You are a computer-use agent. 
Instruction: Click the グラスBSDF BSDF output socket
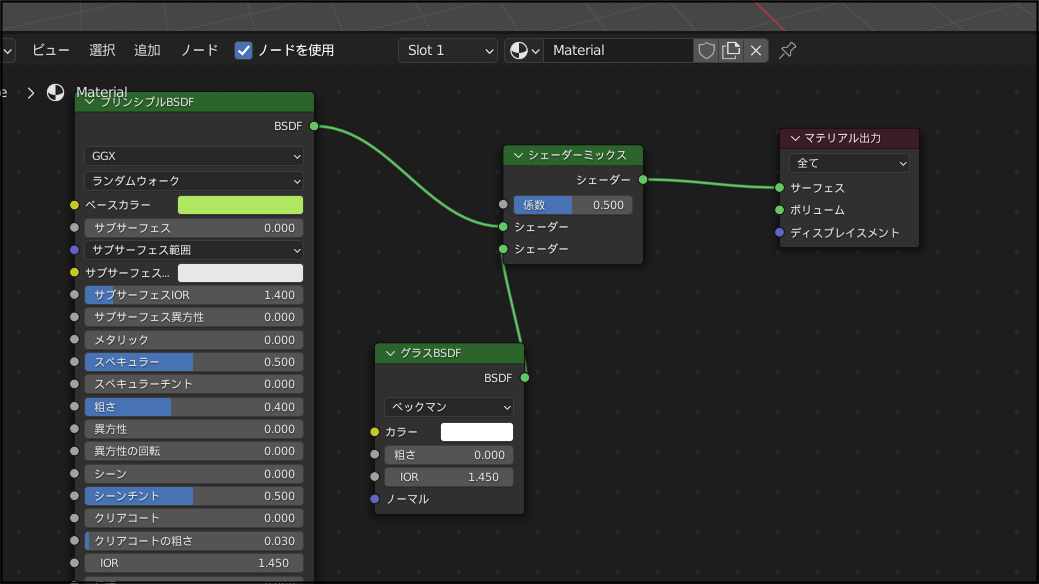coord(525,378)
